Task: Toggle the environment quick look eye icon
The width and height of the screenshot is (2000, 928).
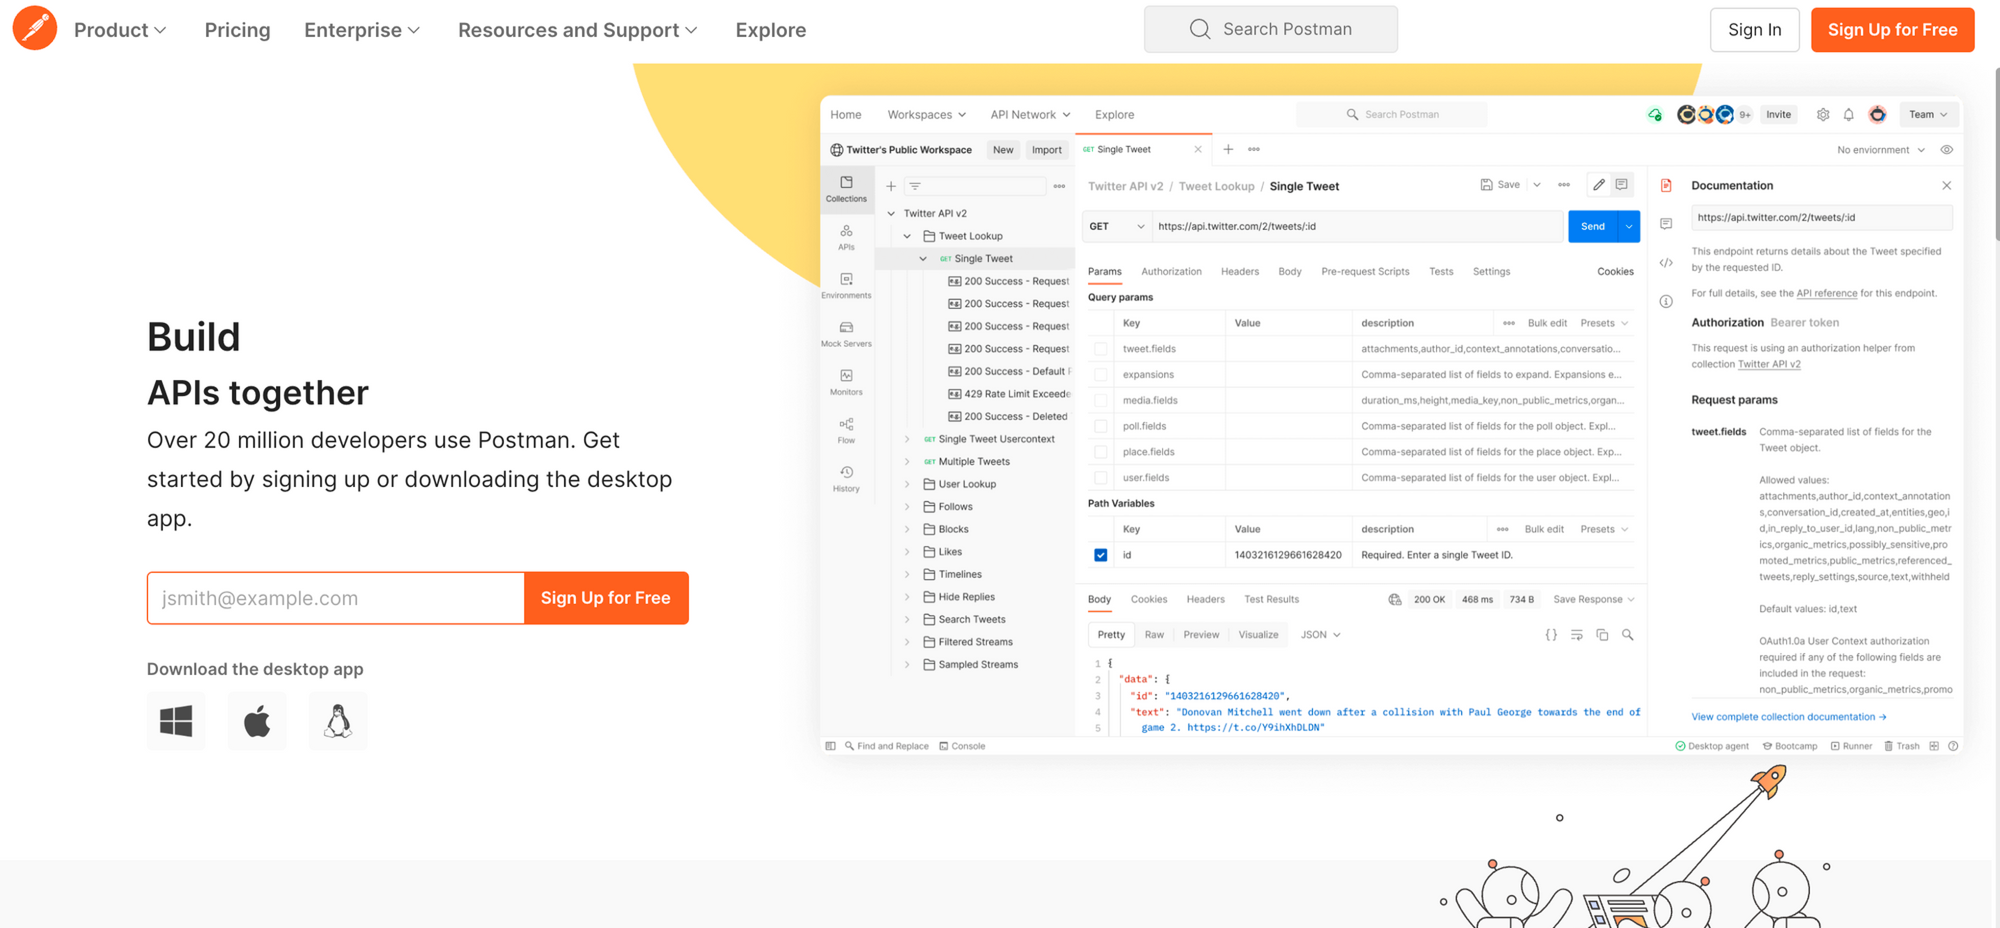Action: click(1946, 149)
